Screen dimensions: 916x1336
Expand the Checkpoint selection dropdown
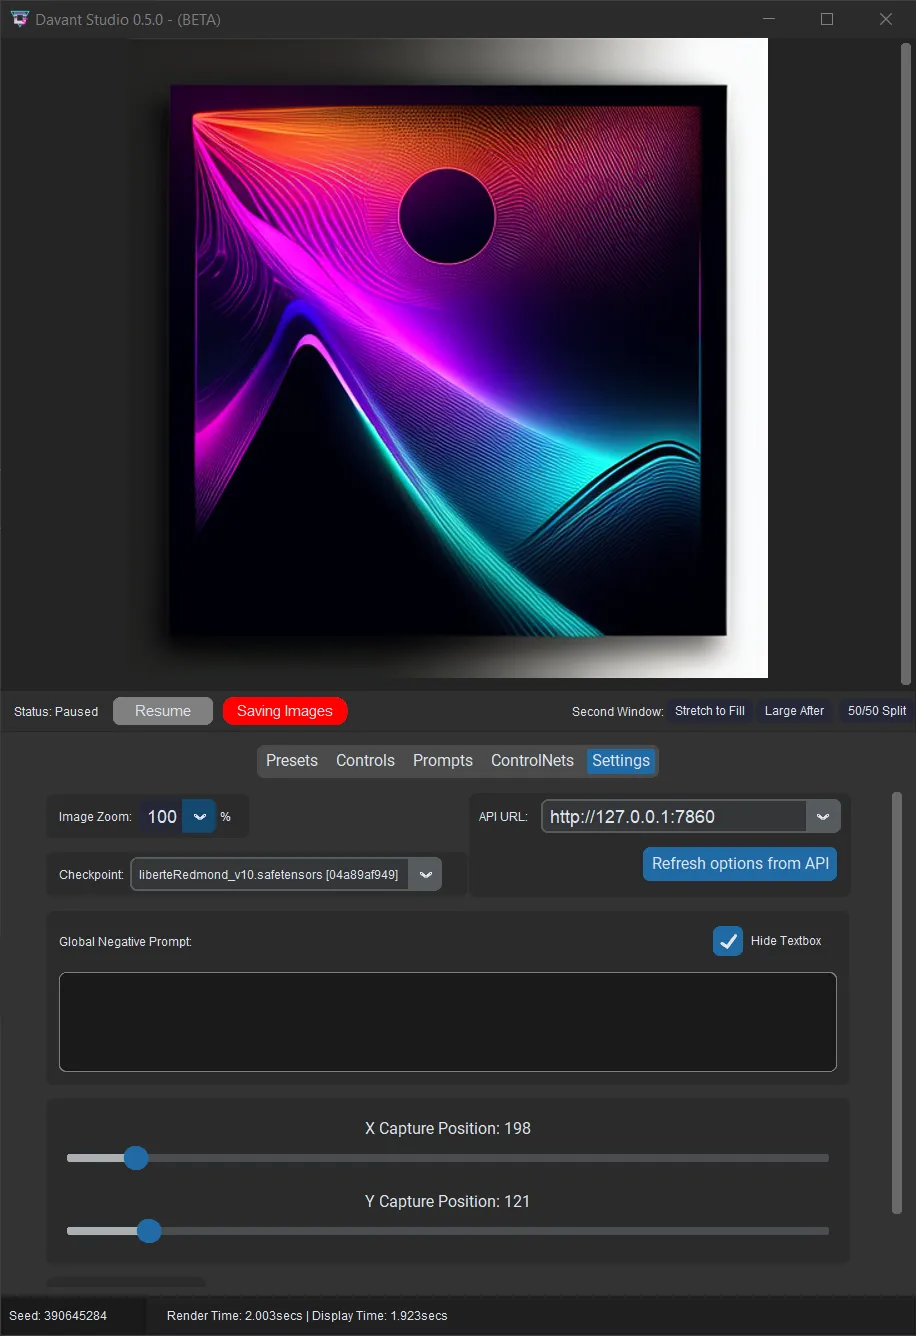coord(425,874)
